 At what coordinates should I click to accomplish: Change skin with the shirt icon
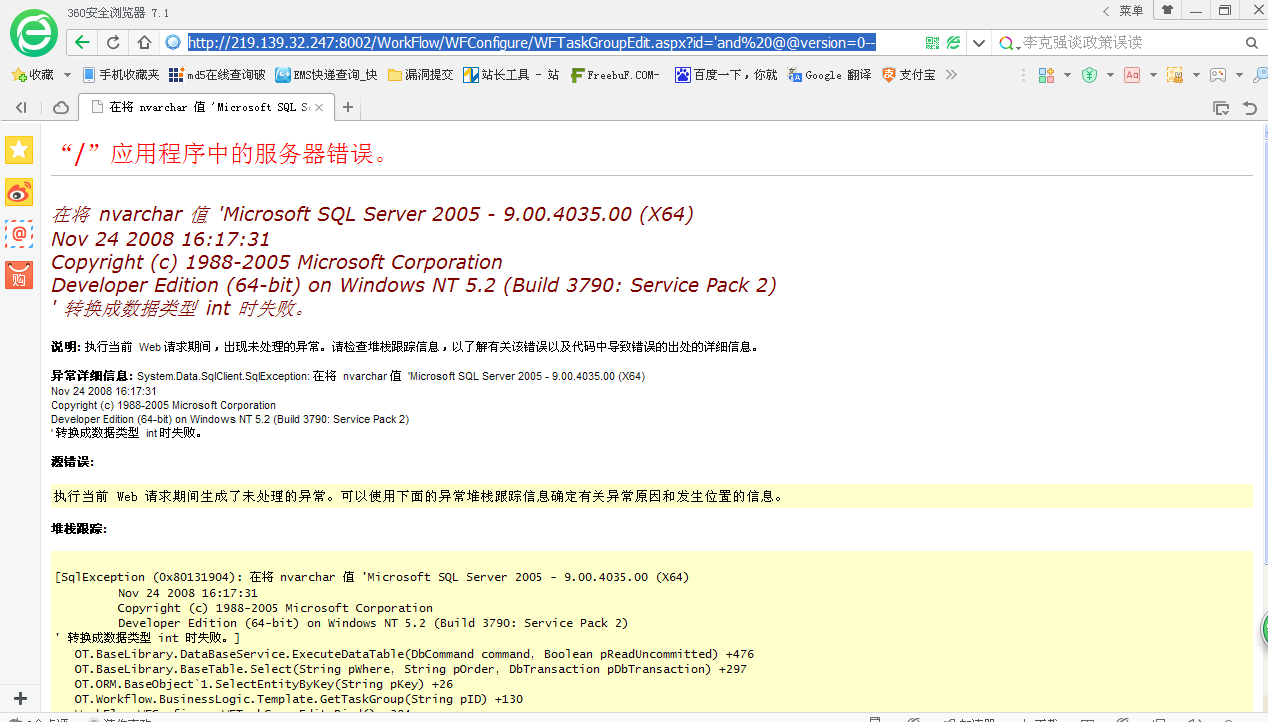[1167, 10]
